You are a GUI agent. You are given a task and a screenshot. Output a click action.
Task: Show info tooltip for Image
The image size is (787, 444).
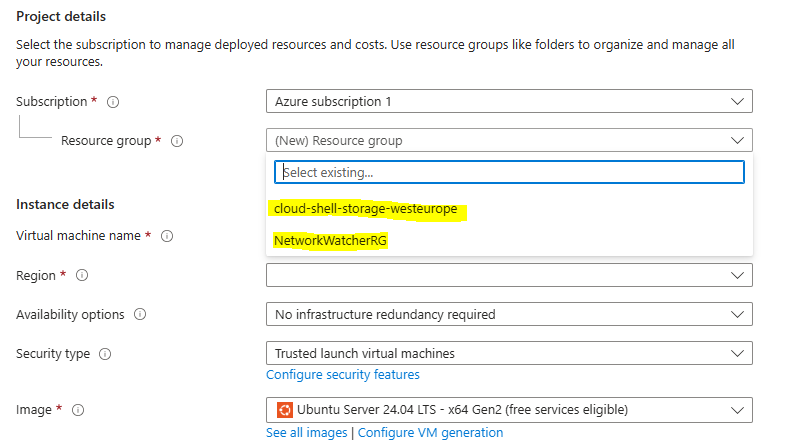pos(78,410)
